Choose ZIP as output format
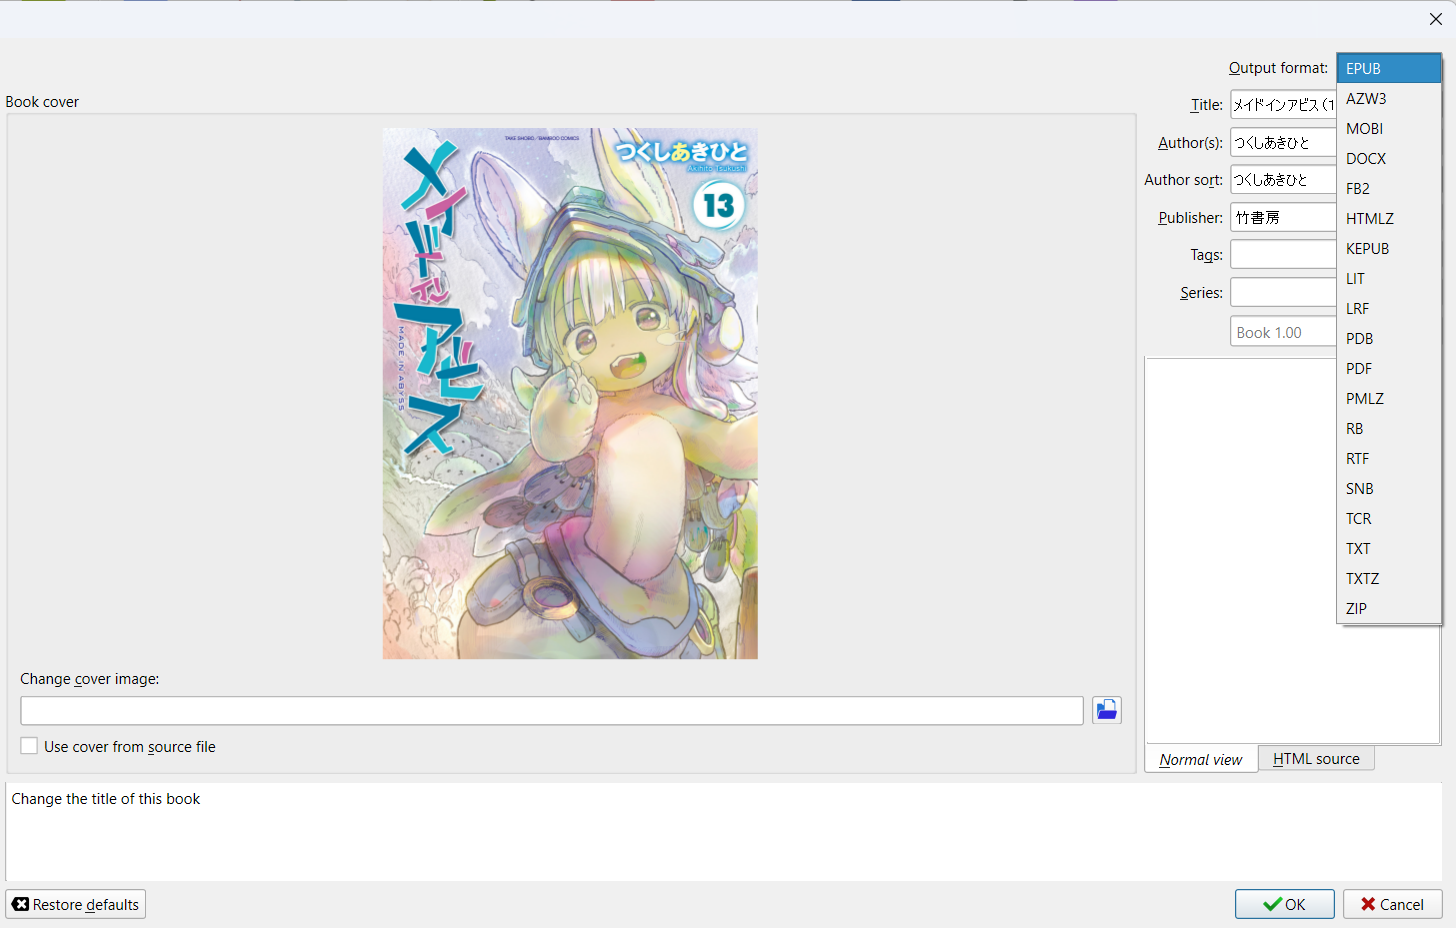The image size is (1456, 928). pos(1389,608)
